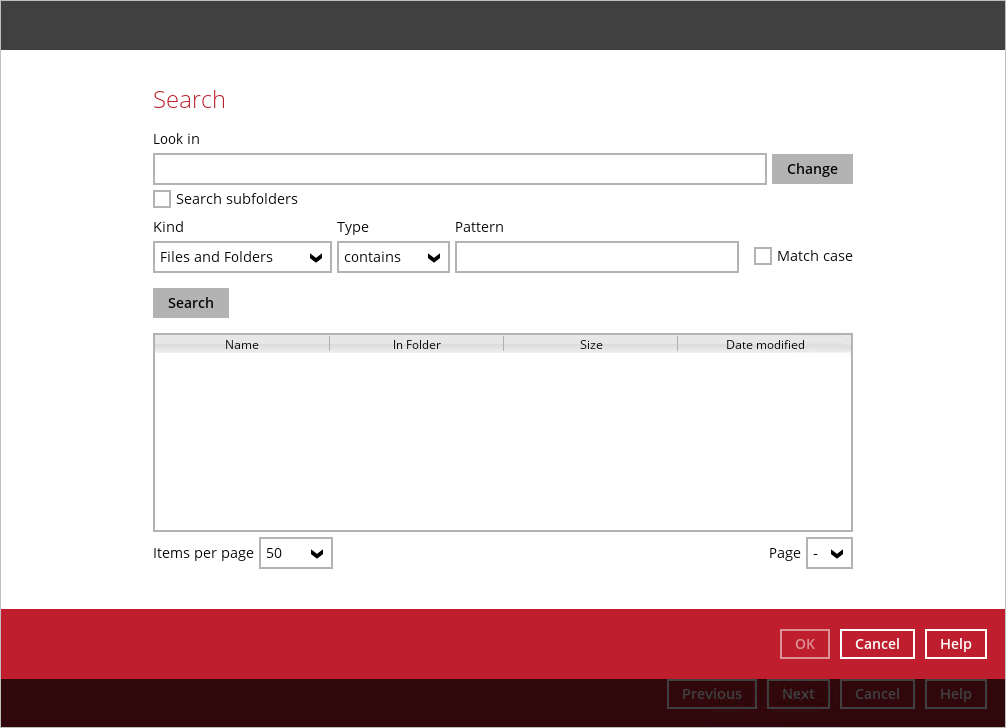
Task: Open the Items per page dropdown
Action: 296,553
